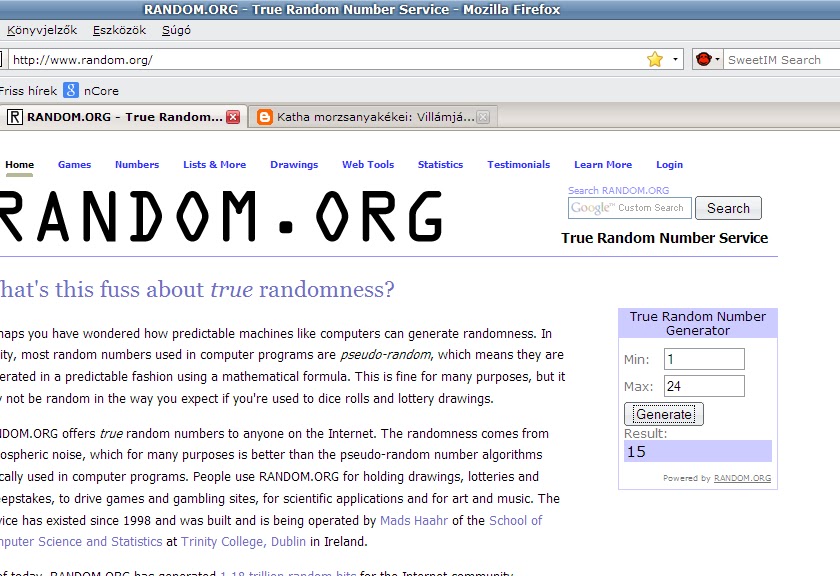Click the Friss hírek bookmark
The image size is (840, 576).
[x=28, y=91]
